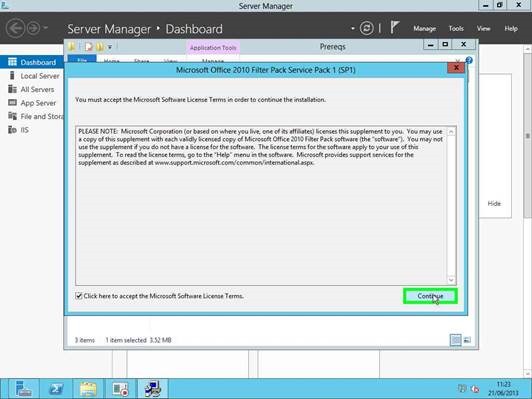532x399 pixels.
Task: Click the '3 items' status bar text
Action: point(85,340)
